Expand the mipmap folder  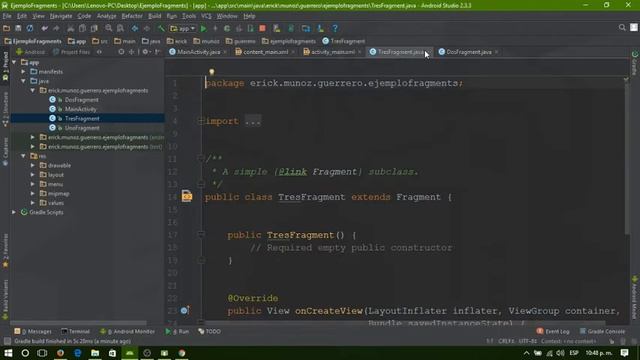[x=33, y=193]
